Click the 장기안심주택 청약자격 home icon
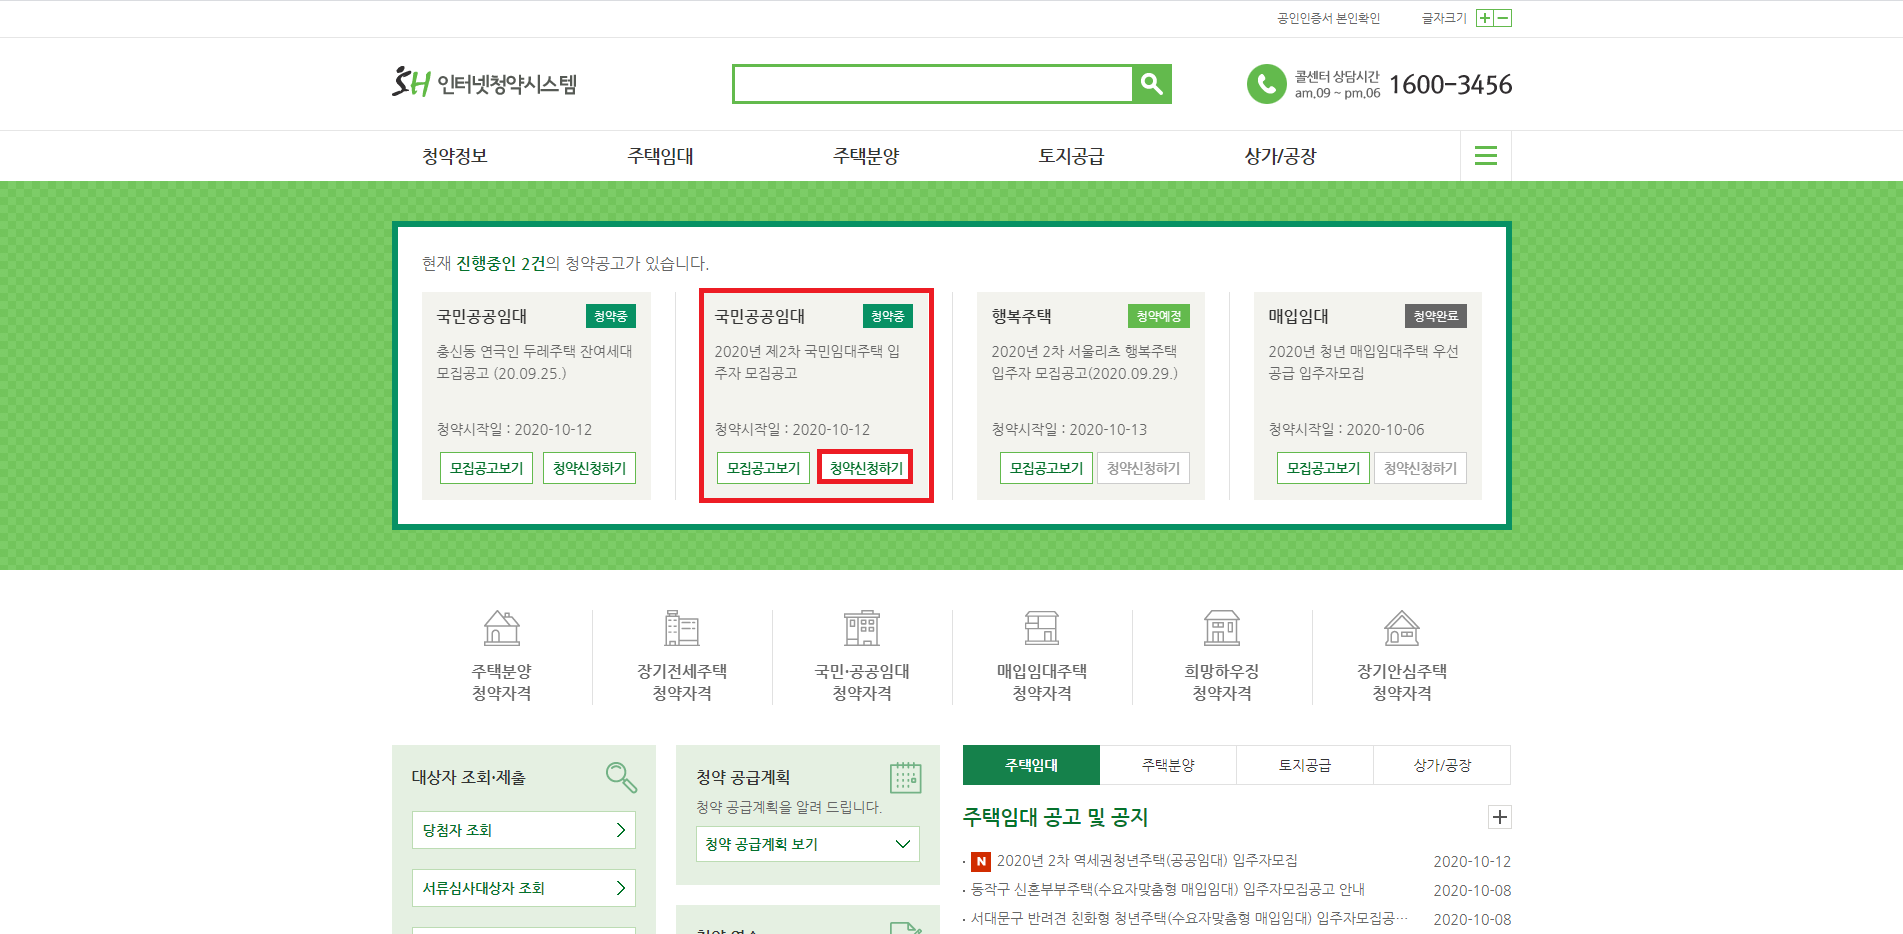 coord(1402,629)
